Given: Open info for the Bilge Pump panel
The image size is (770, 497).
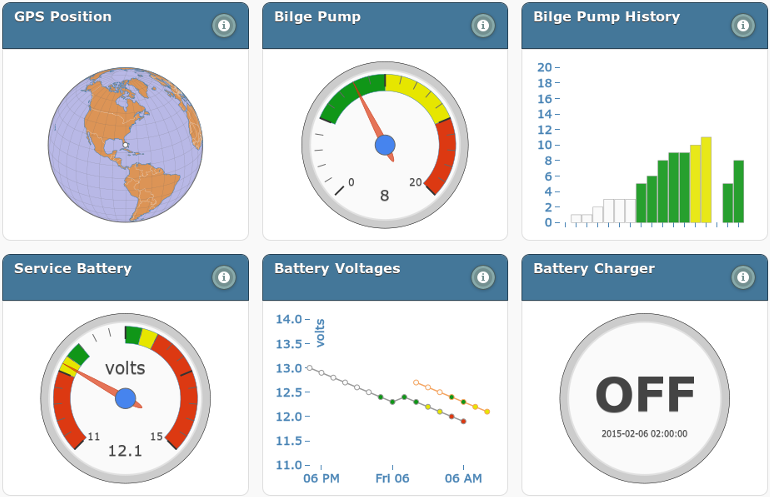Looking at the screenshot, I should tap(483, 26).
